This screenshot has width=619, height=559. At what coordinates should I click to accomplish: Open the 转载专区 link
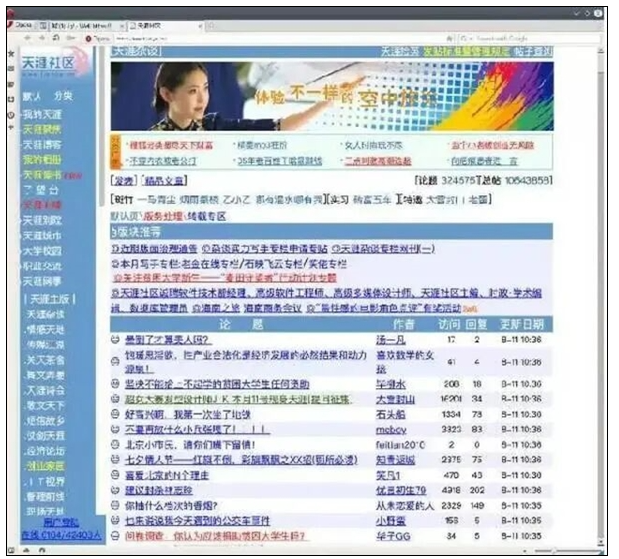pos(206,216)
